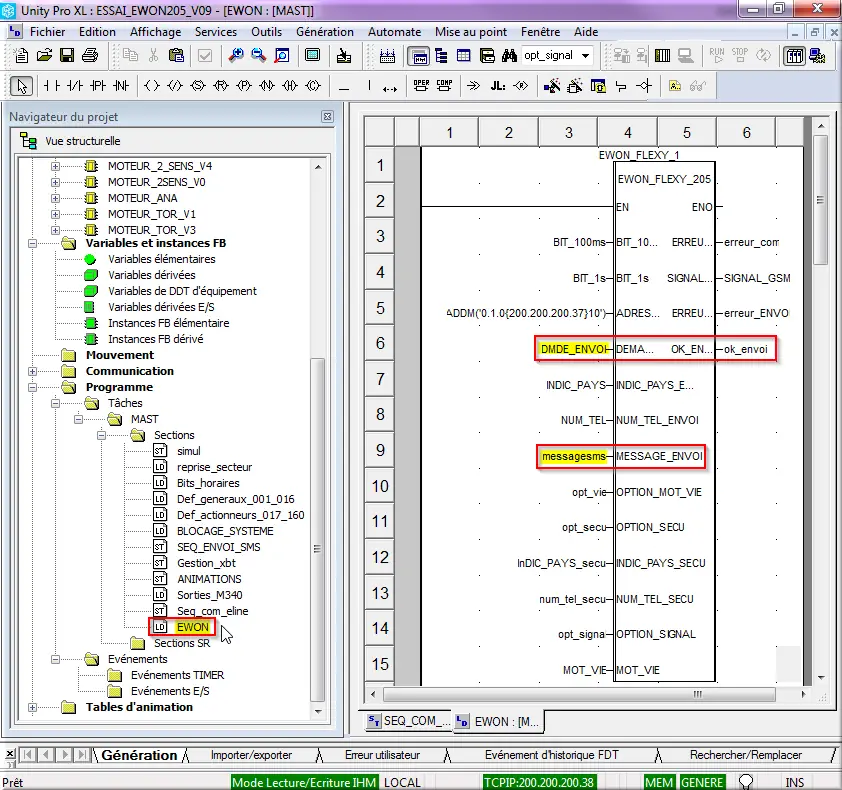This screenshot has width=842, height=790.
Task: Open the Edition menu
Action: pos(97,32)
